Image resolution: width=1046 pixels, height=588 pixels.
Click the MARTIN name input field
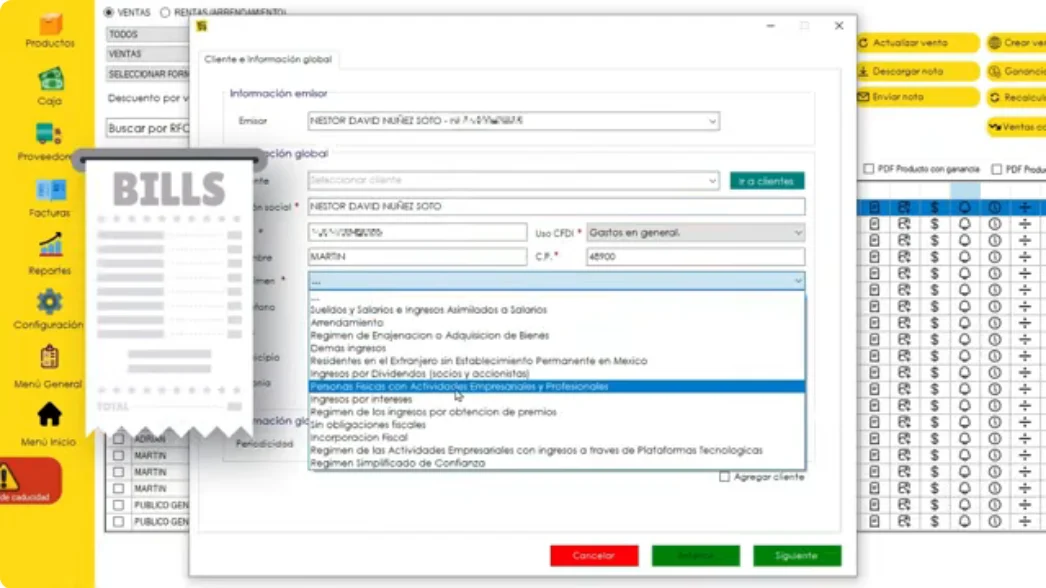(x=417, y=256)
